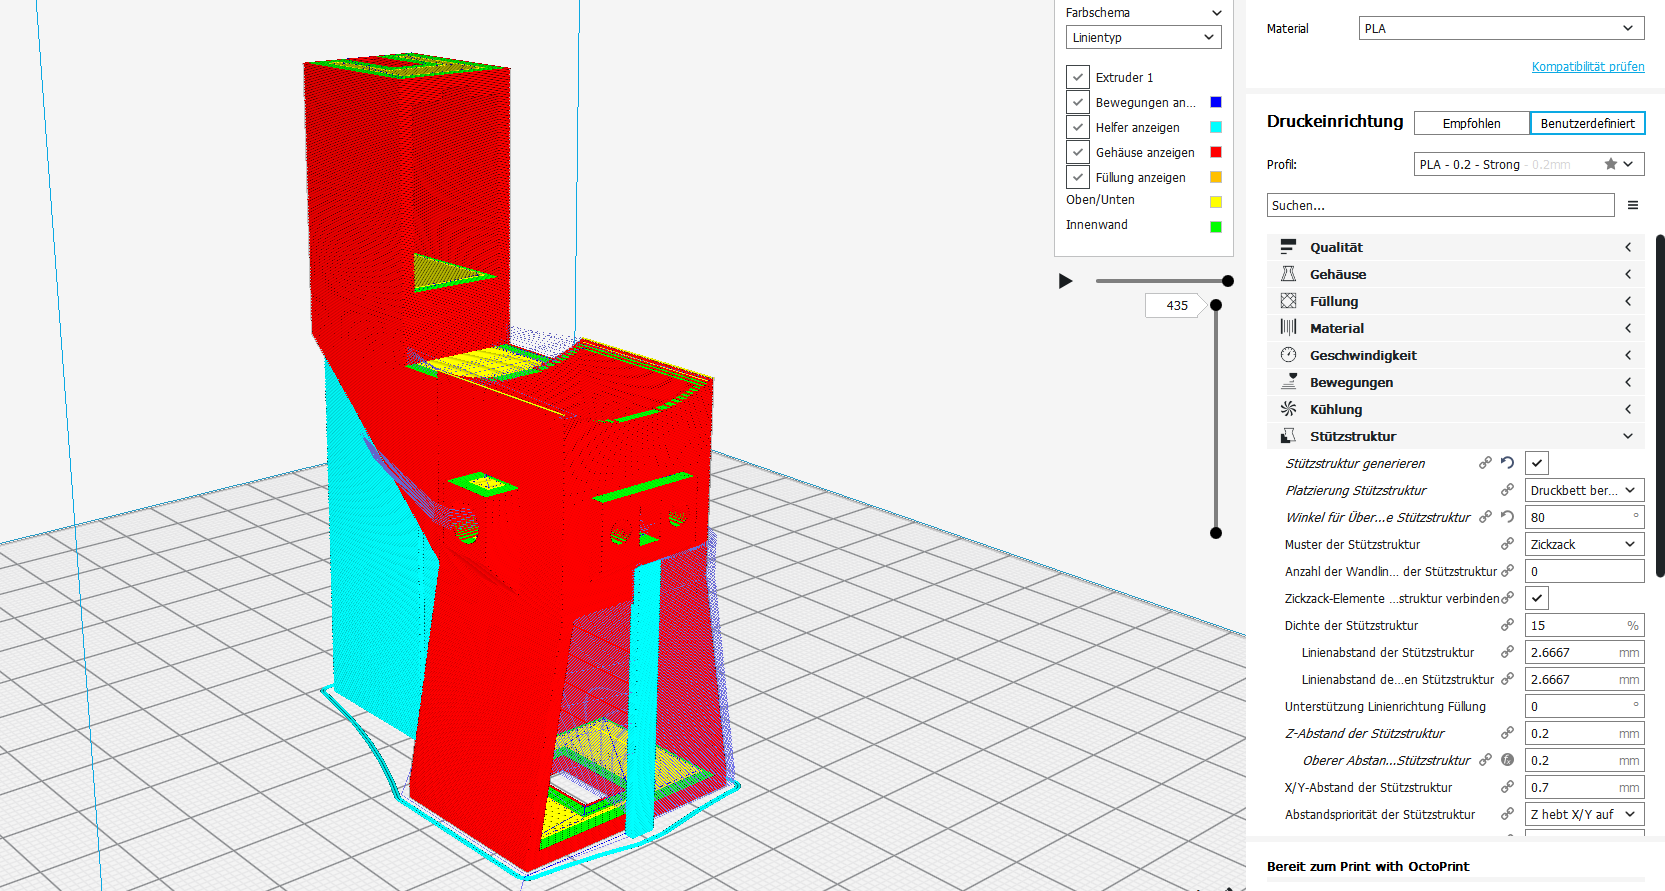
Task: Open the Linientyp color scheme dropdown
Action: pos(1144,37)
